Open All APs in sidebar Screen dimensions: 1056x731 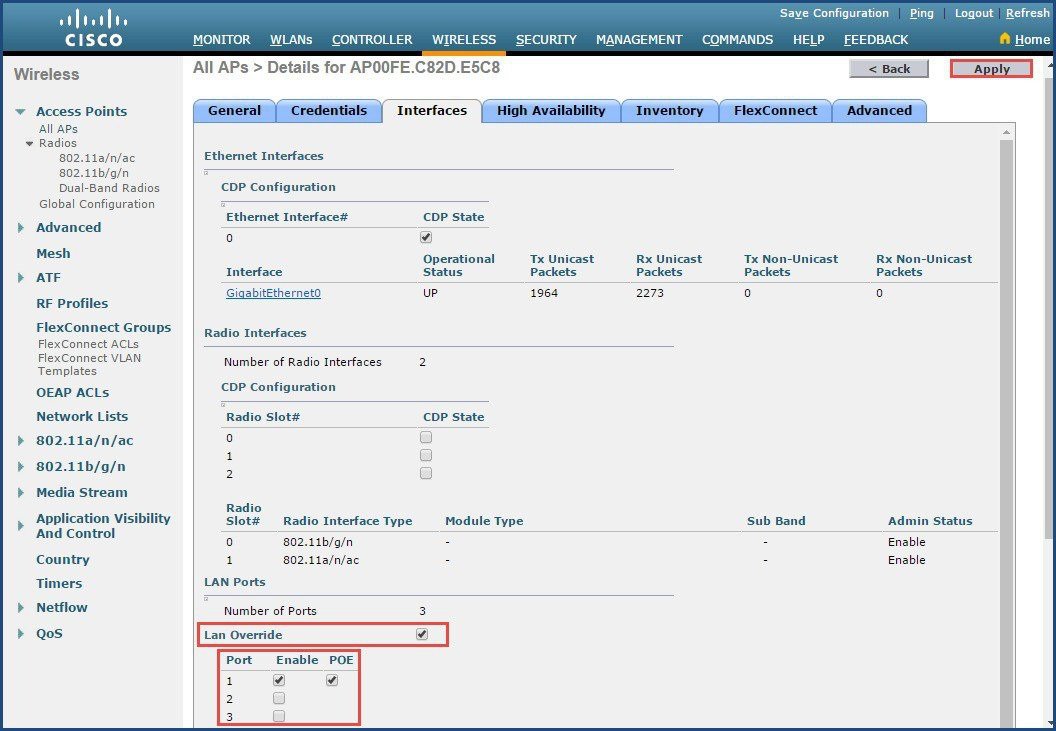coord(58,129)
